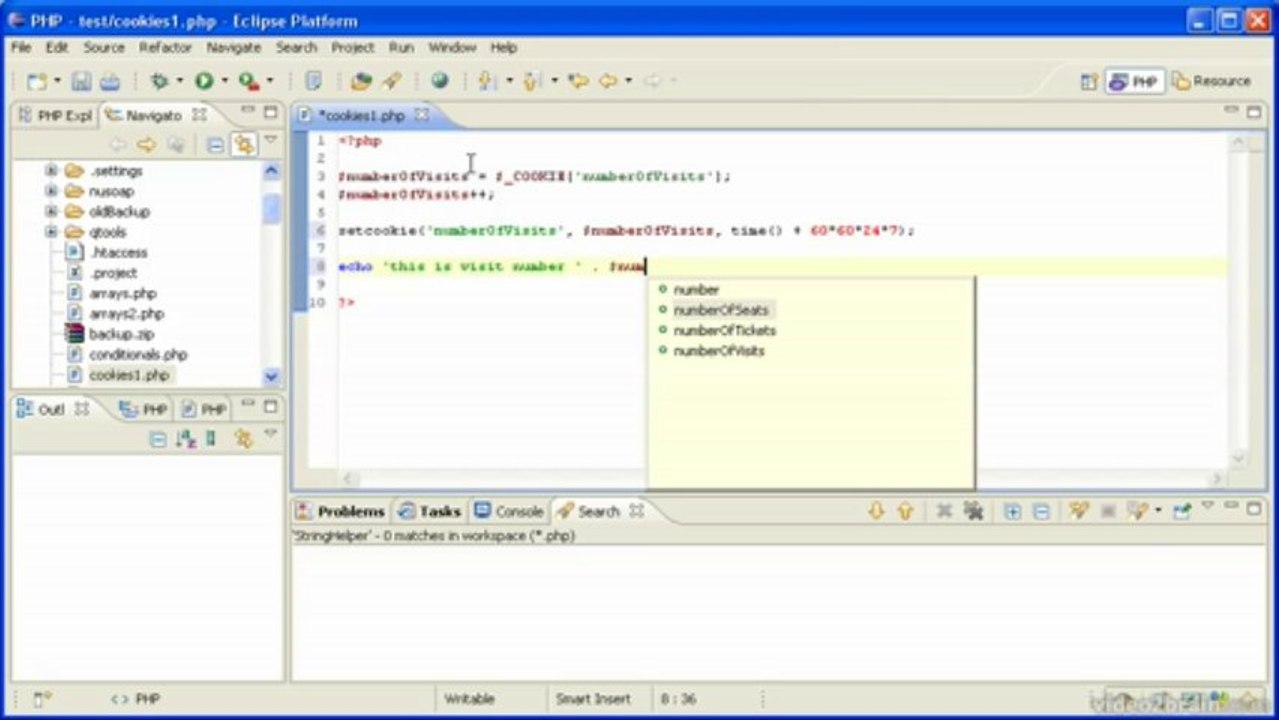Expand all search results
Image resolution: width=1279 pixels, height=720 pixels.
click(x=1012, y=511)
